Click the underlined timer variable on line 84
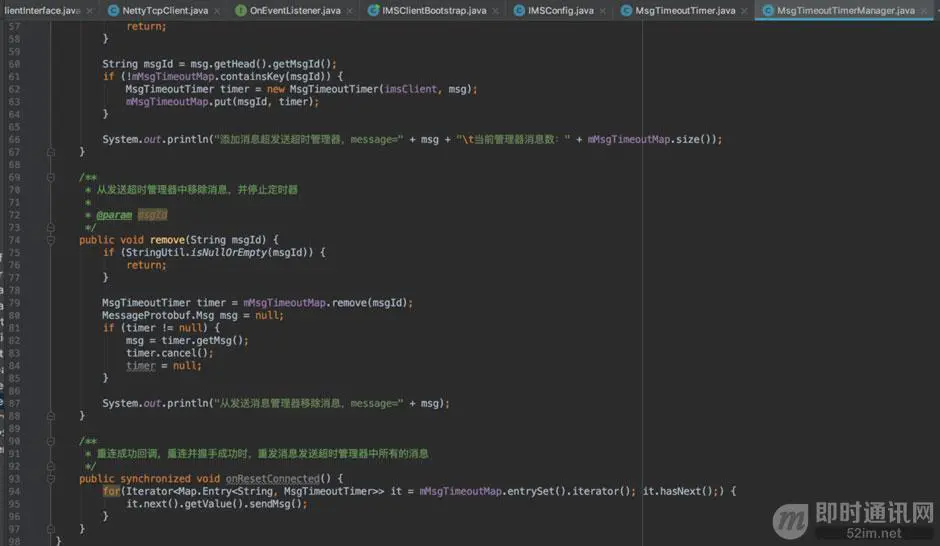This screenshot has height=546, width=940. [140, 366]
